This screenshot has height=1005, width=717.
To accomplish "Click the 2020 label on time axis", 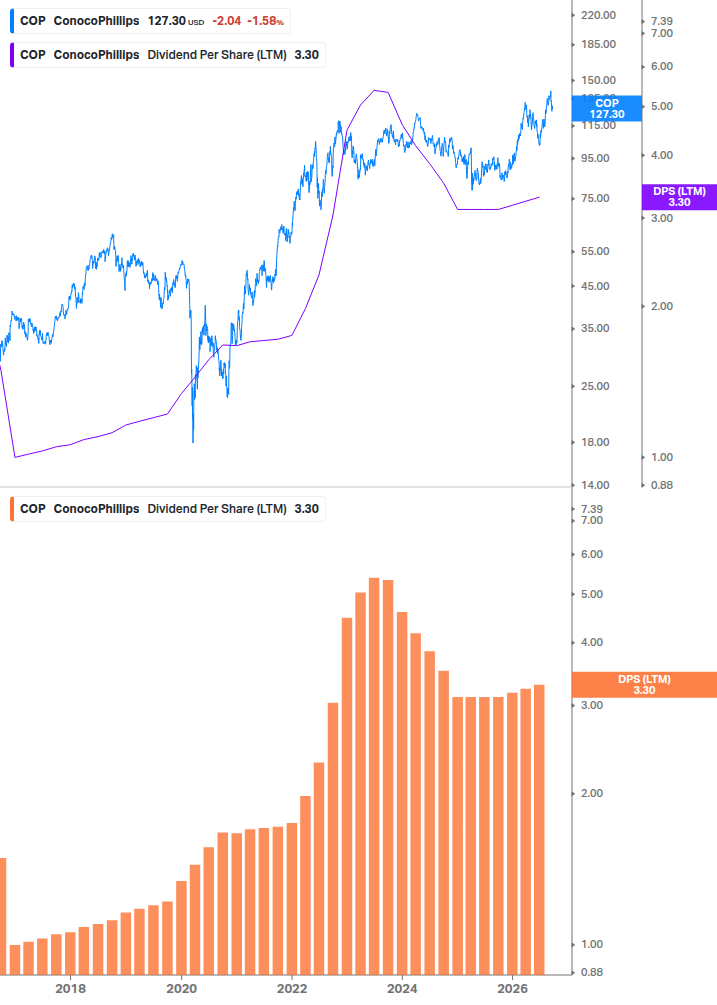I will [x=181, y=988].
